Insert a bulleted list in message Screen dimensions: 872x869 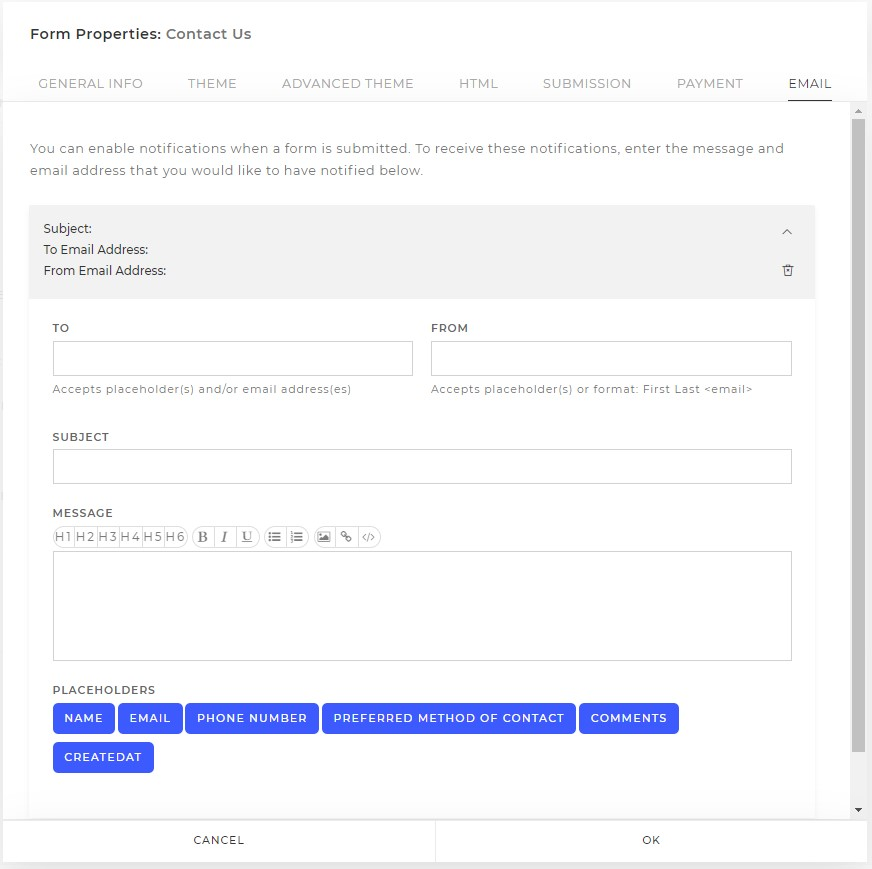tap(275, 537)
